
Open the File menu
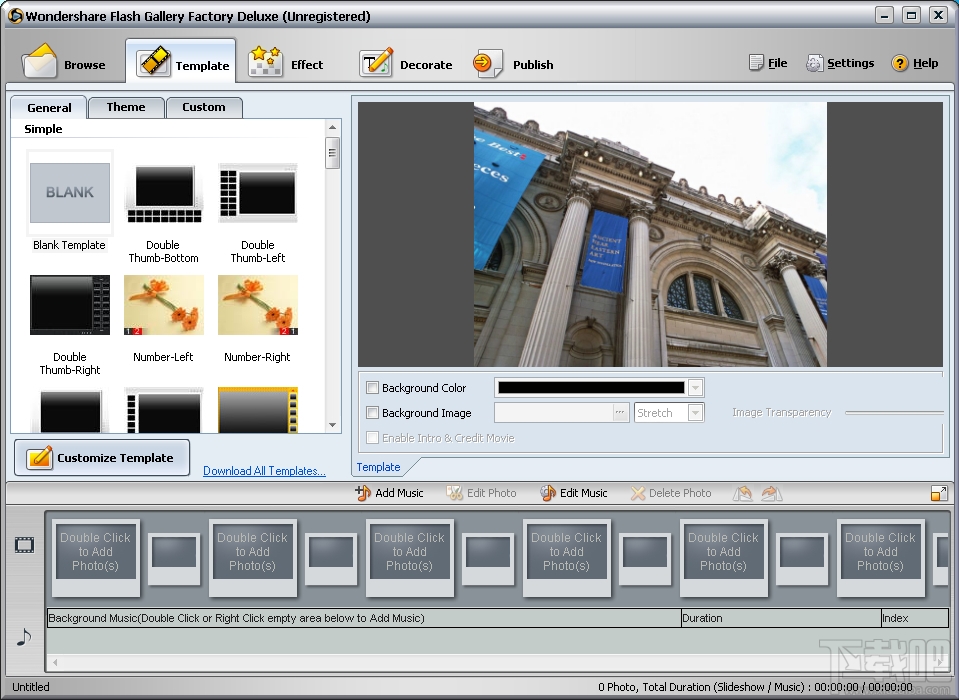(768, 63)
